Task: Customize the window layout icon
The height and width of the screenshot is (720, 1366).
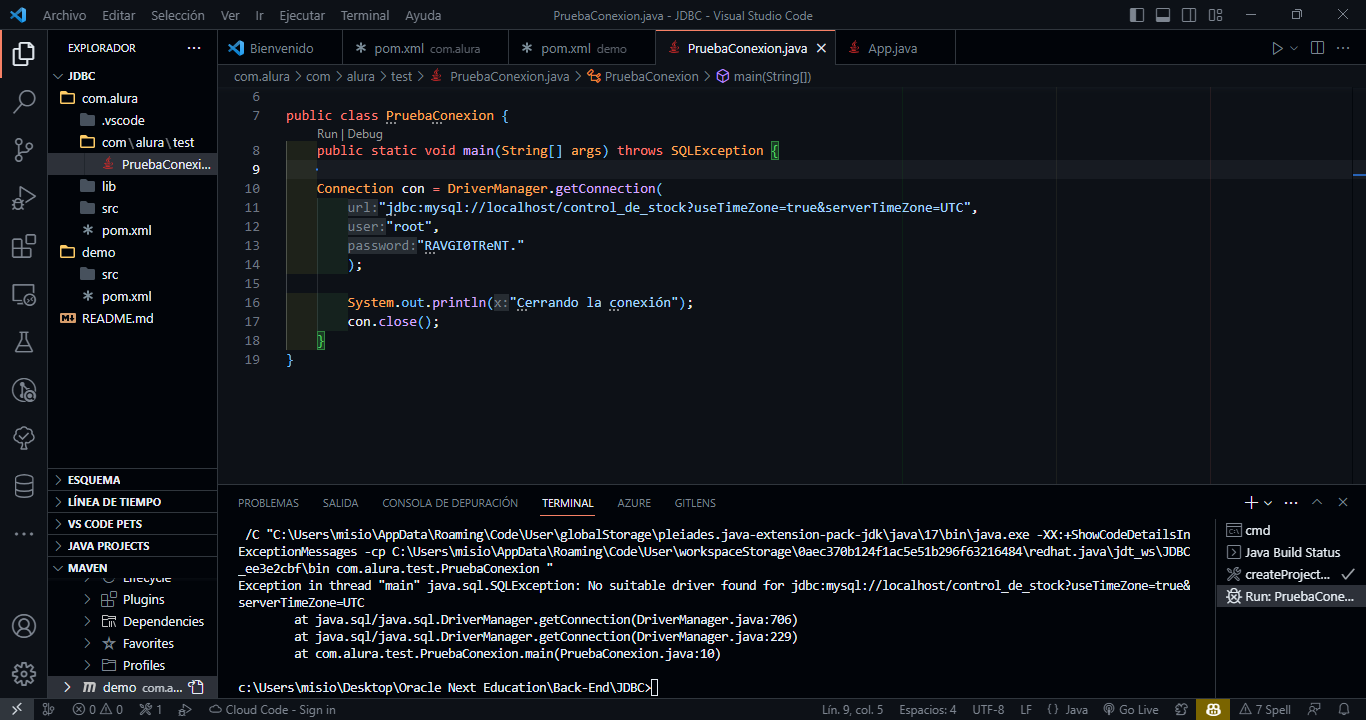Action: point(1215,15)
